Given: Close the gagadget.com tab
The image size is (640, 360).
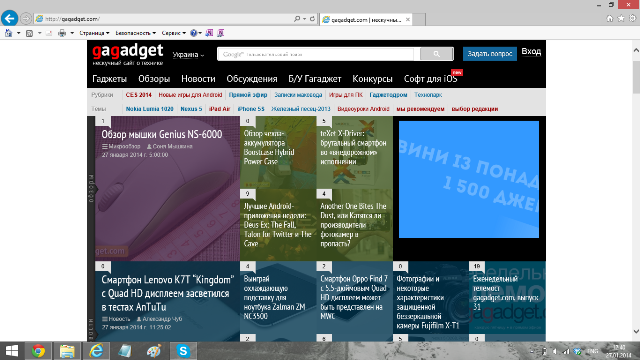Looking at the screenshot, I should coord(408,19).
